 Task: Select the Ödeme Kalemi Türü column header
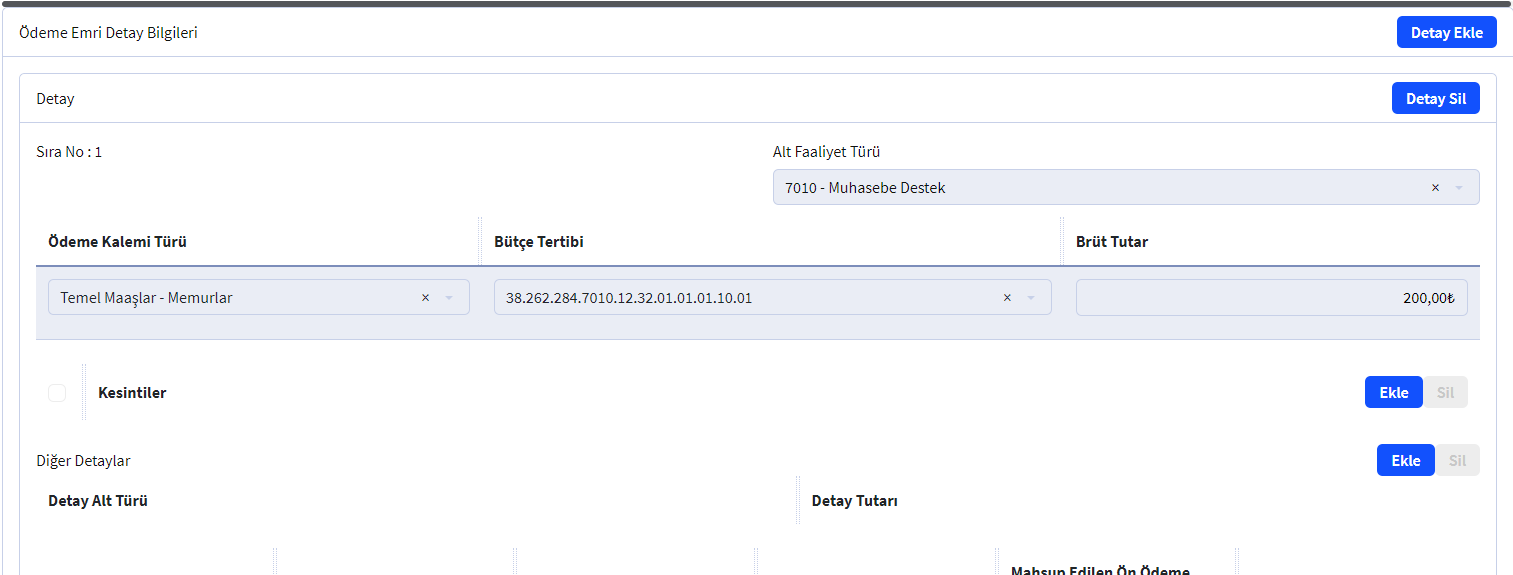117,242
